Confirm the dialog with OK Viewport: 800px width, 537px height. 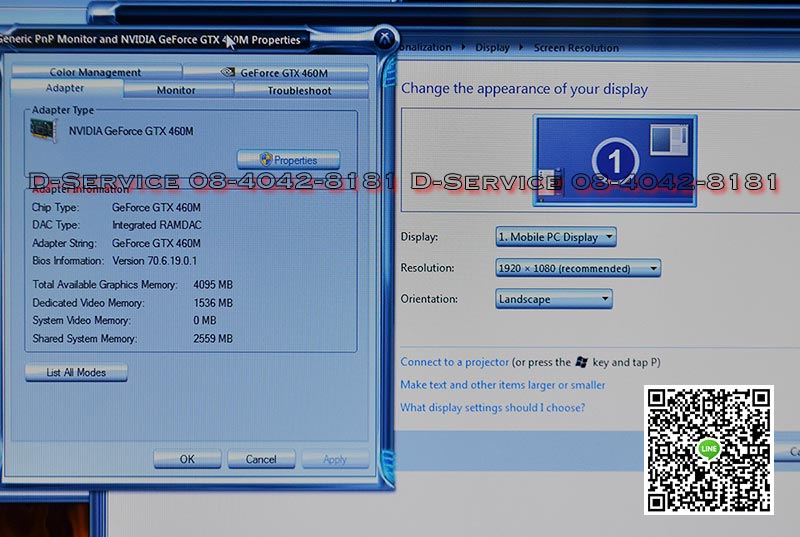pyautogui.click(x=187, y=459)
